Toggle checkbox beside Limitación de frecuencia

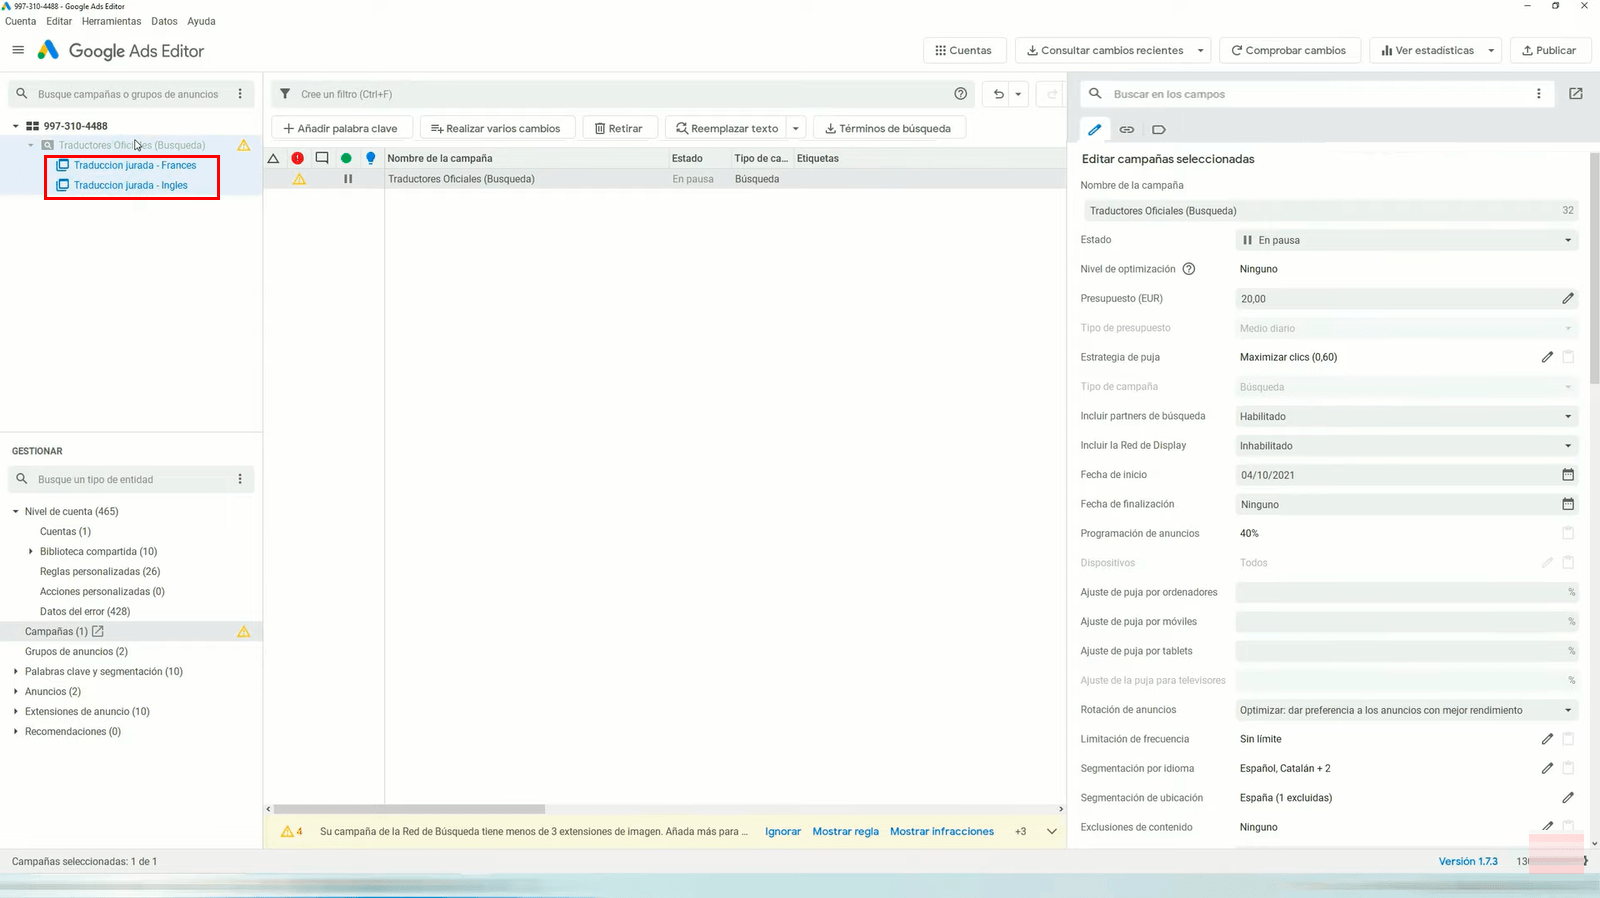point(1568,739)
